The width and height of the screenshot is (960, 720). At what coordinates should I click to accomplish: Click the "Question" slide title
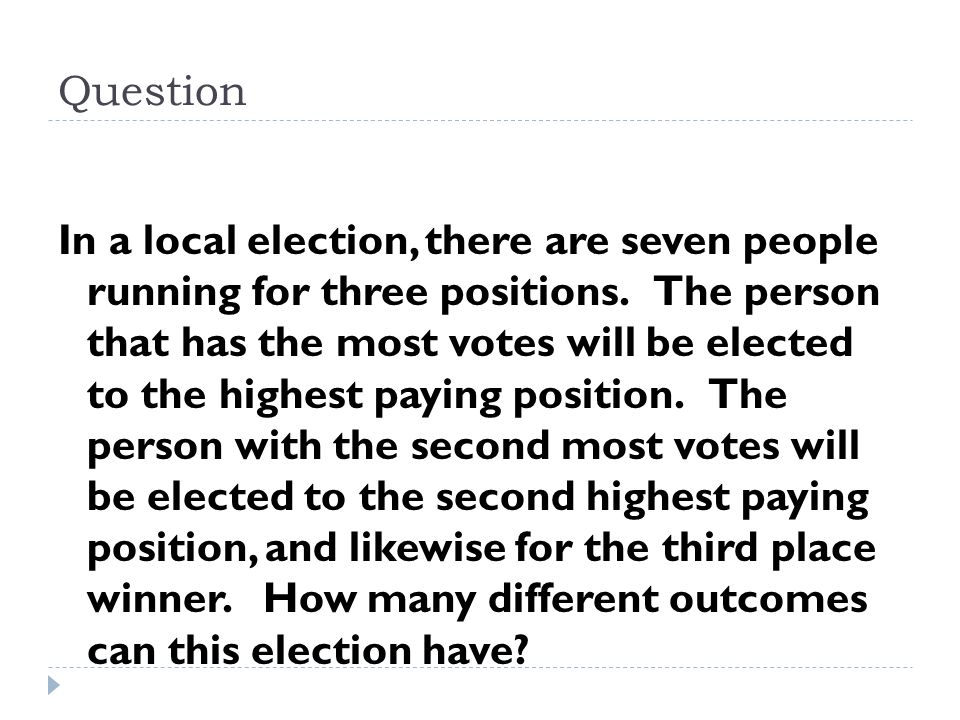pos(152,92)
